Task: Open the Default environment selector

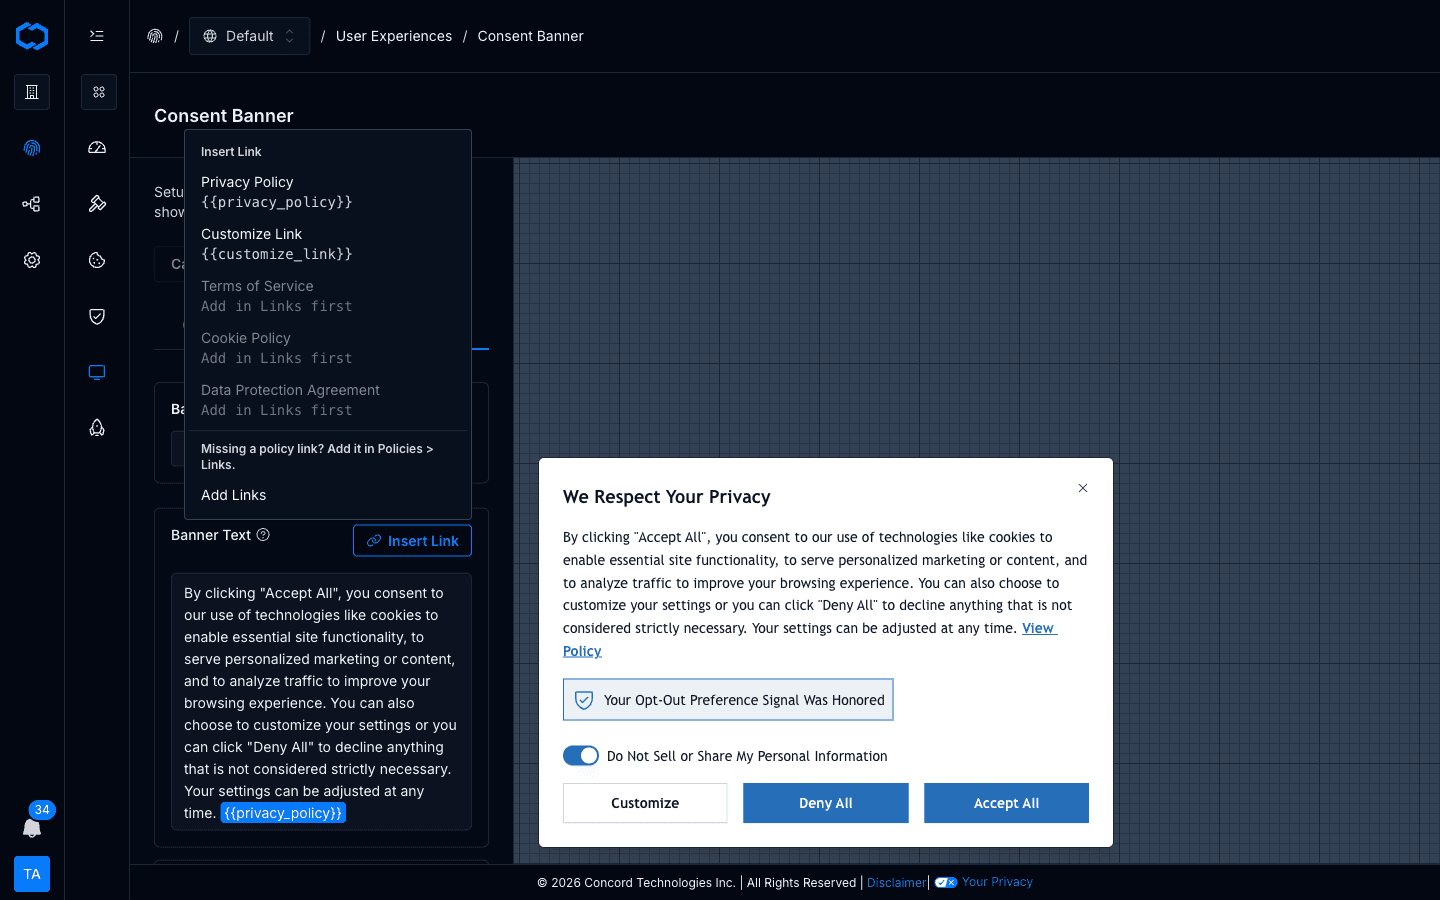Action: (x=249, y=35)
